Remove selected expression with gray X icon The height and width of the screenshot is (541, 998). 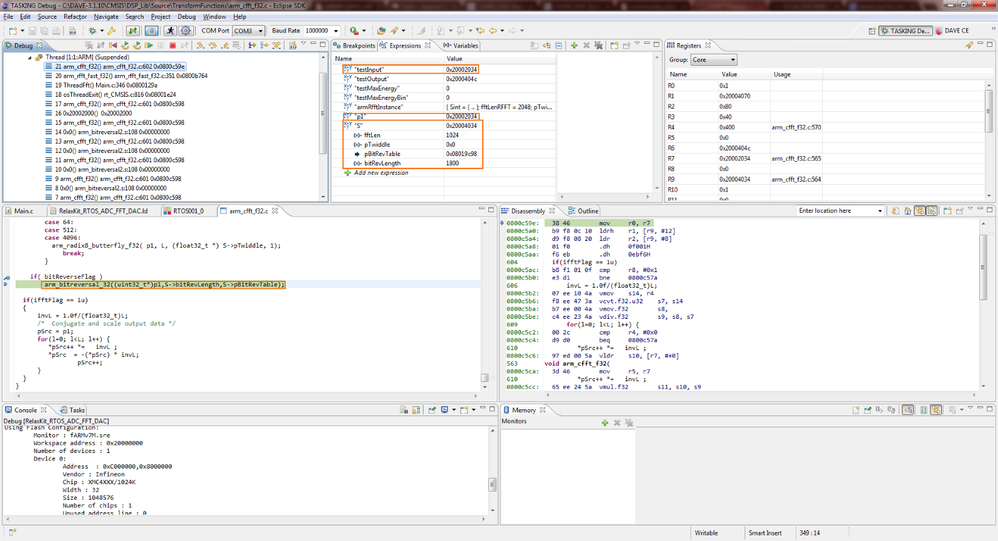pos(586,45)
